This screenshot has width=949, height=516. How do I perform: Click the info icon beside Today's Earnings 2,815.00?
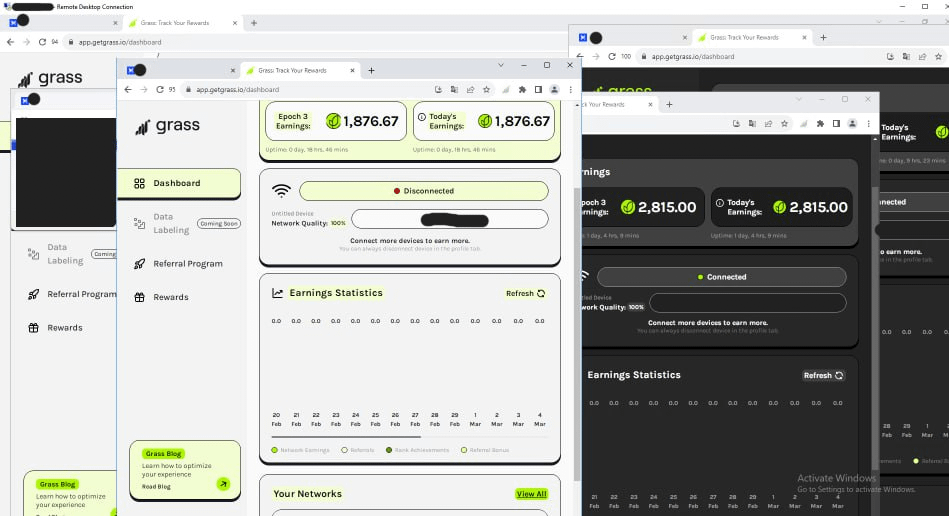coord(720,203)
